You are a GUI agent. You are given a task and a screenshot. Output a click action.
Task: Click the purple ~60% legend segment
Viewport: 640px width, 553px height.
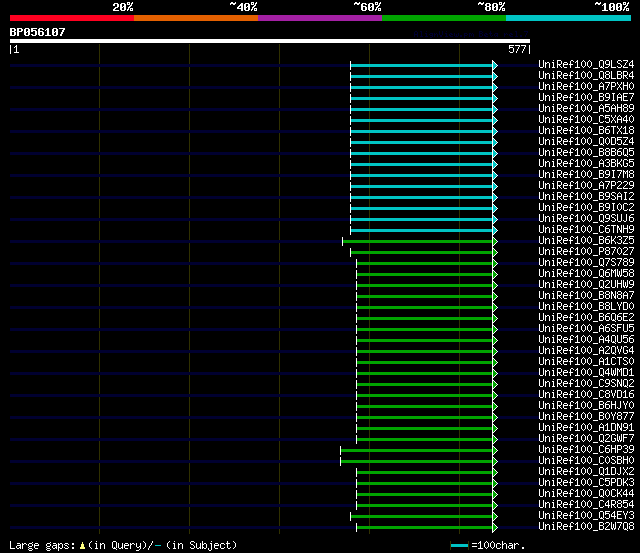[320, 18]
